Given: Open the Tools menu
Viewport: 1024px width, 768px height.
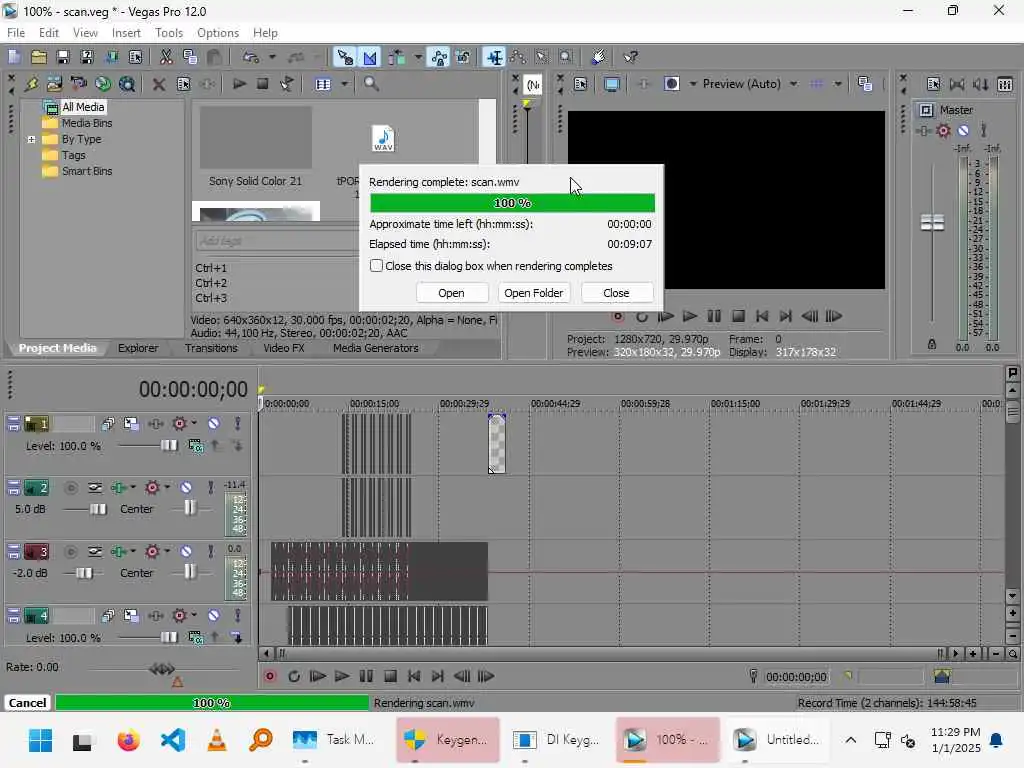Looking at the screenshot, I should 169,33.
